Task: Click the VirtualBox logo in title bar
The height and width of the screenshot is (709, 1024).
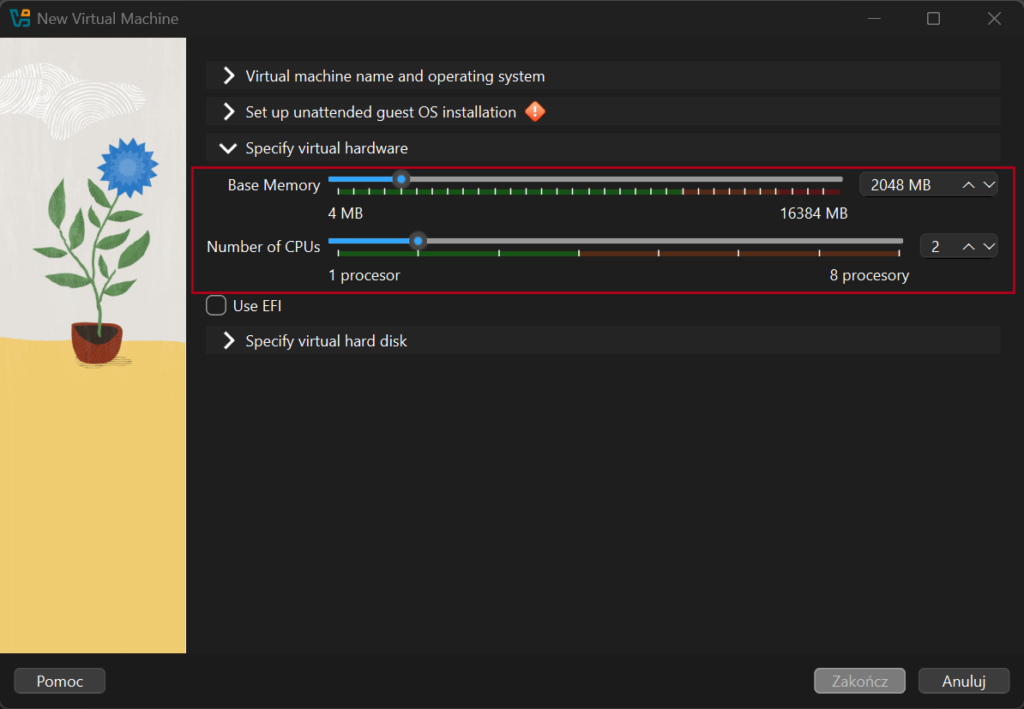Action: (x=19, y=18)
